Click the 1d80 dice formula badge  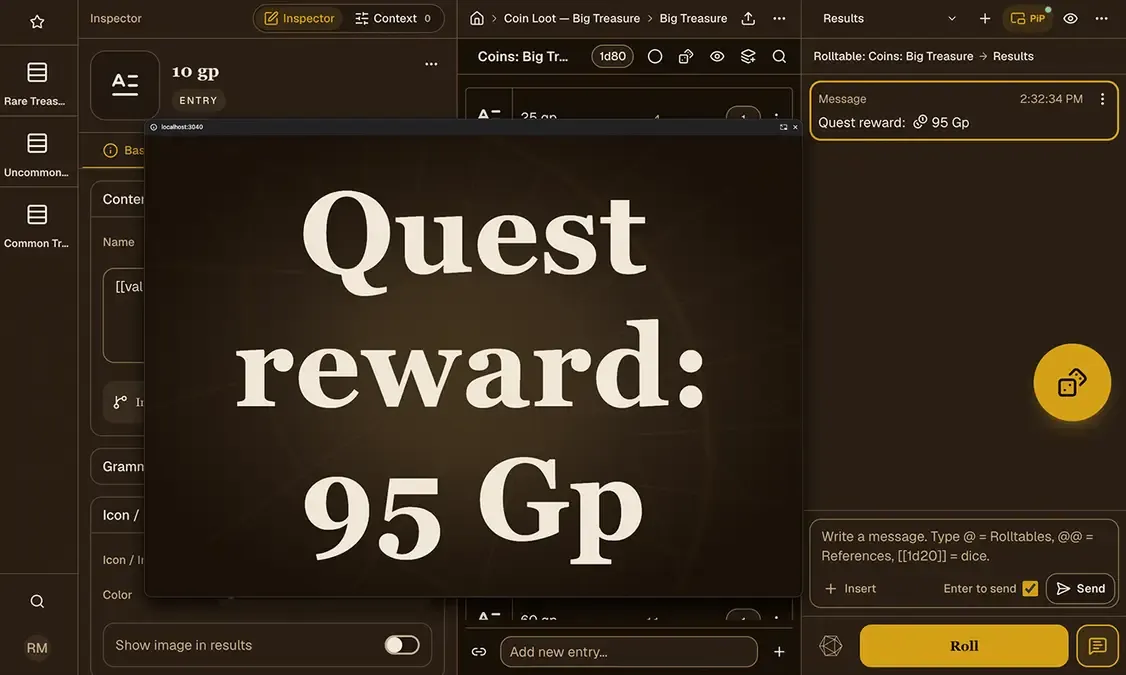coord(613,56)
